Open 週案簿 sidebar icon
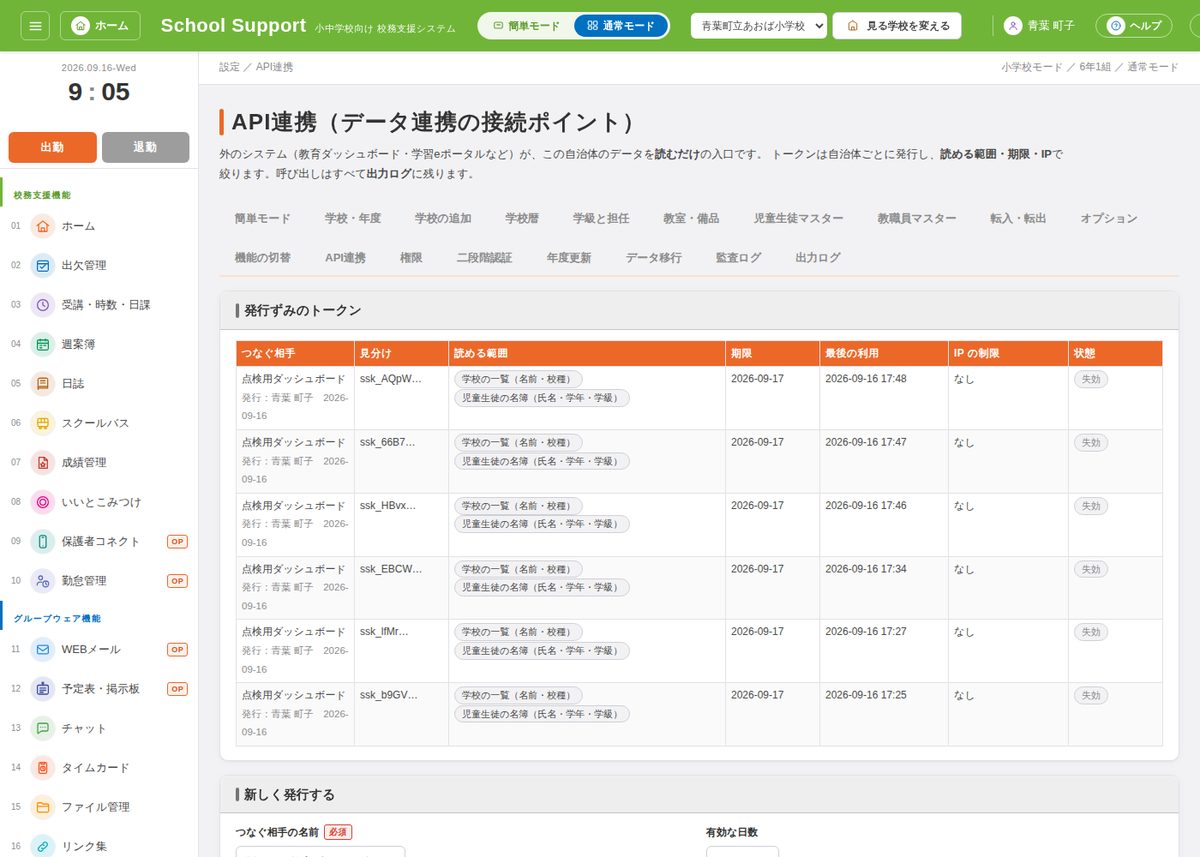The image size is (1200, 857). (x=43, y=344)
